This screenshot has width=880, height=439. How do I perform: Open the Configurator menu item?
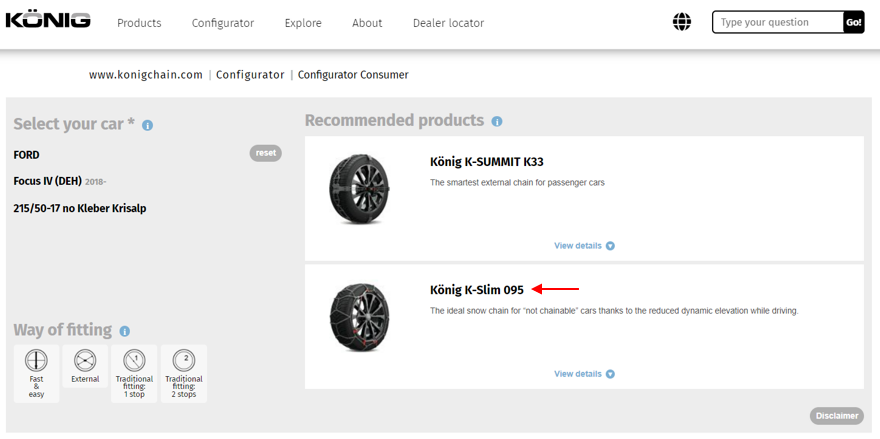222,23
